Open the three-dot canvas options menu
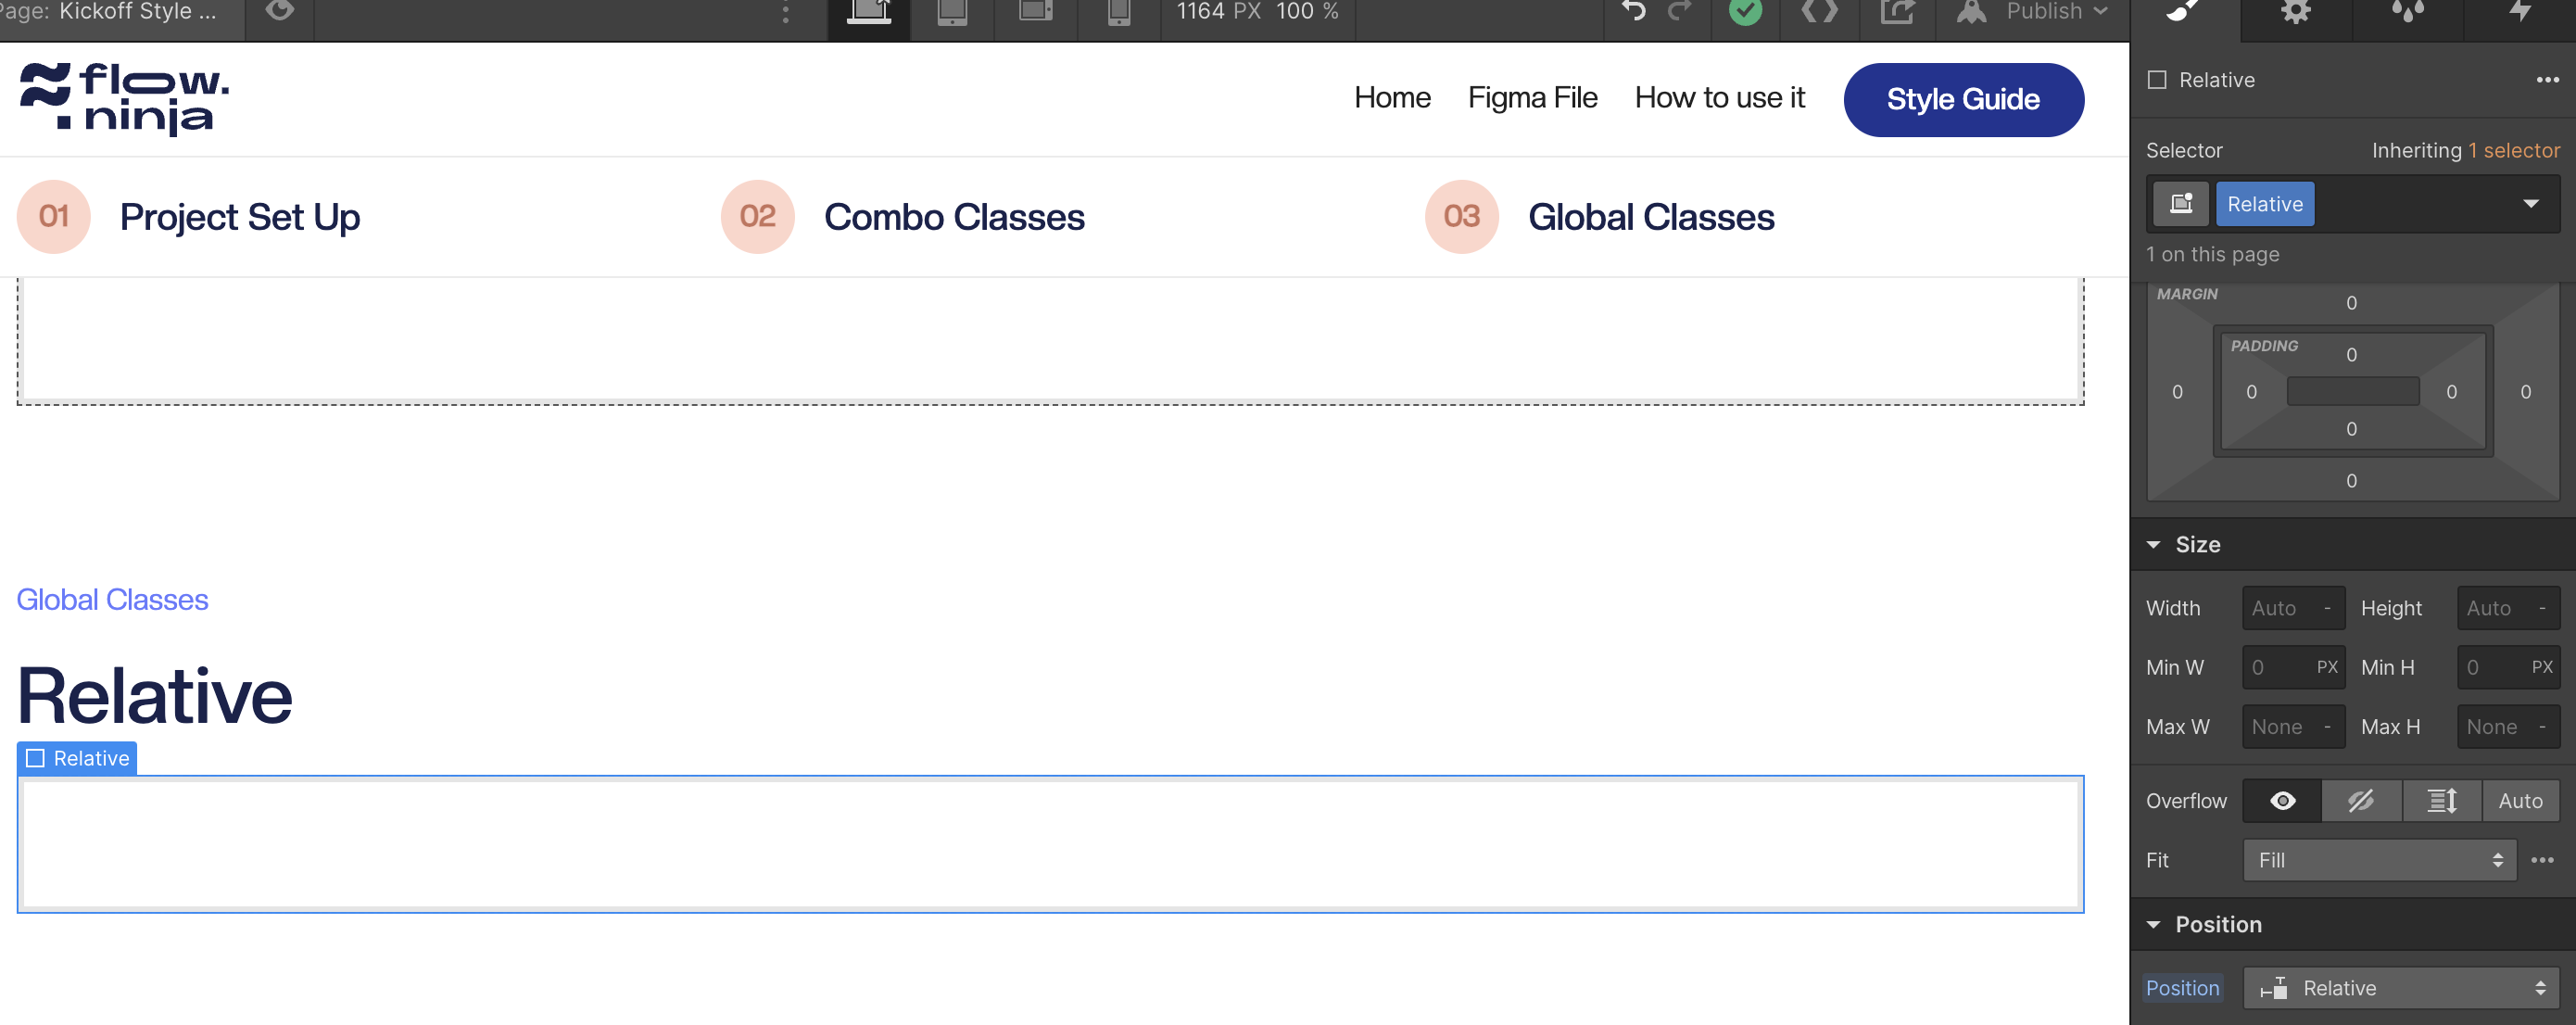 click(786, 13)
